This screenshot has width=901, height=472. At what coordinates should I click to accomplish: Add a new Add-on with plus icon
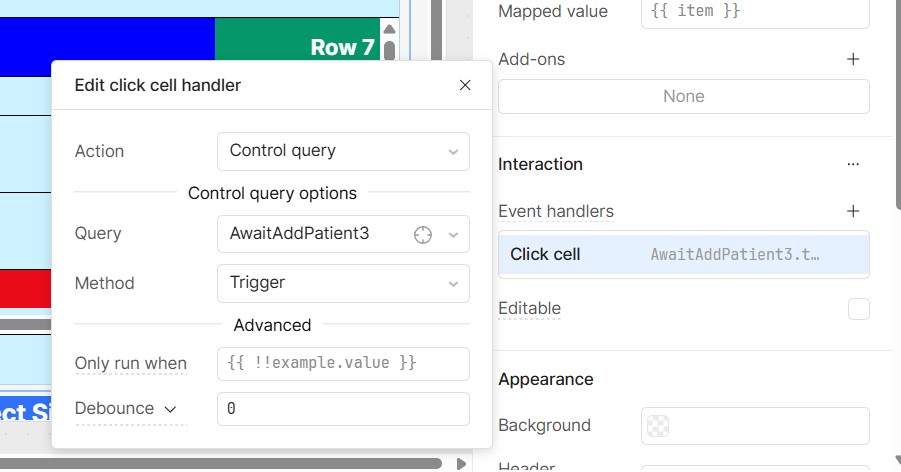[853, 60]
